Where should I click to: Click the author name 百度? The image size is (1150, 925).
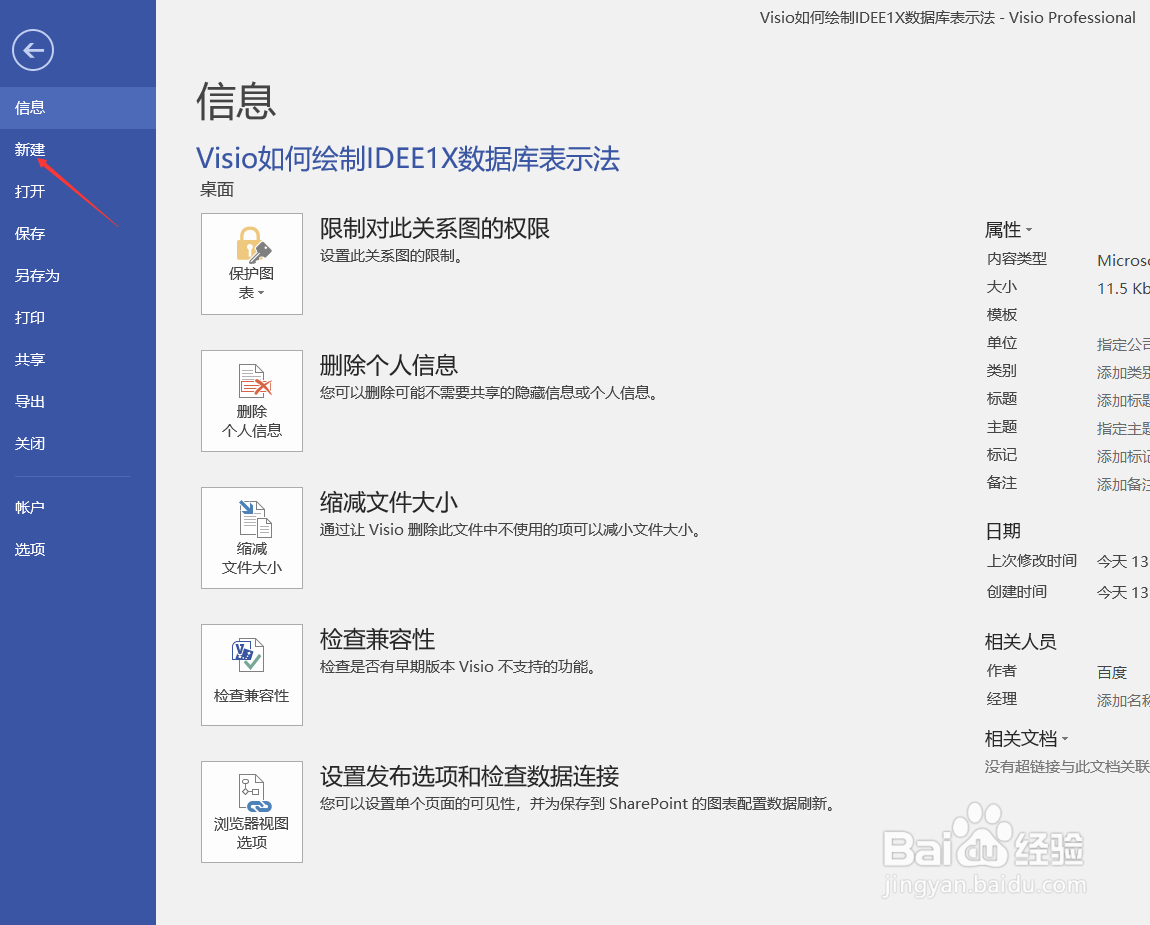pos(1112,673)
